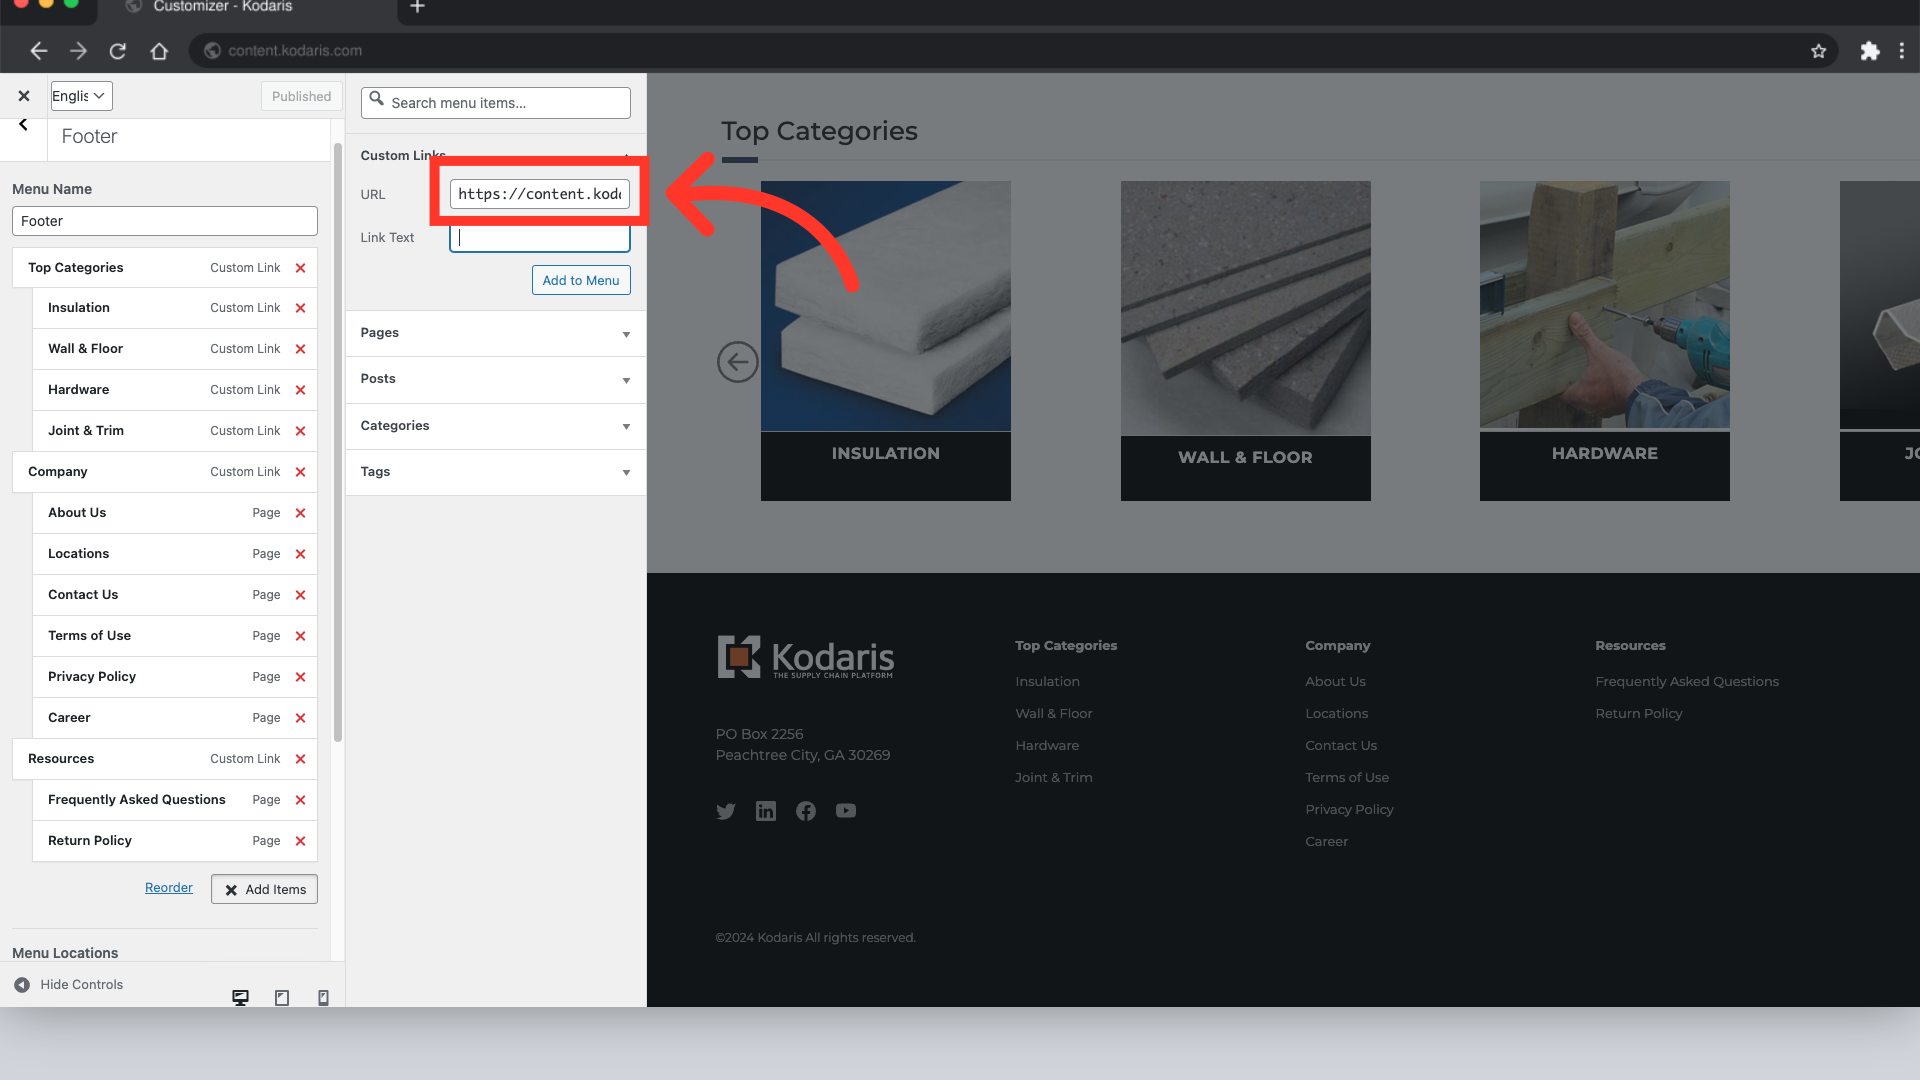Open the LinkedIn footer social icon
Viewport: 1920px width, 1080px height.
(766, 811)
